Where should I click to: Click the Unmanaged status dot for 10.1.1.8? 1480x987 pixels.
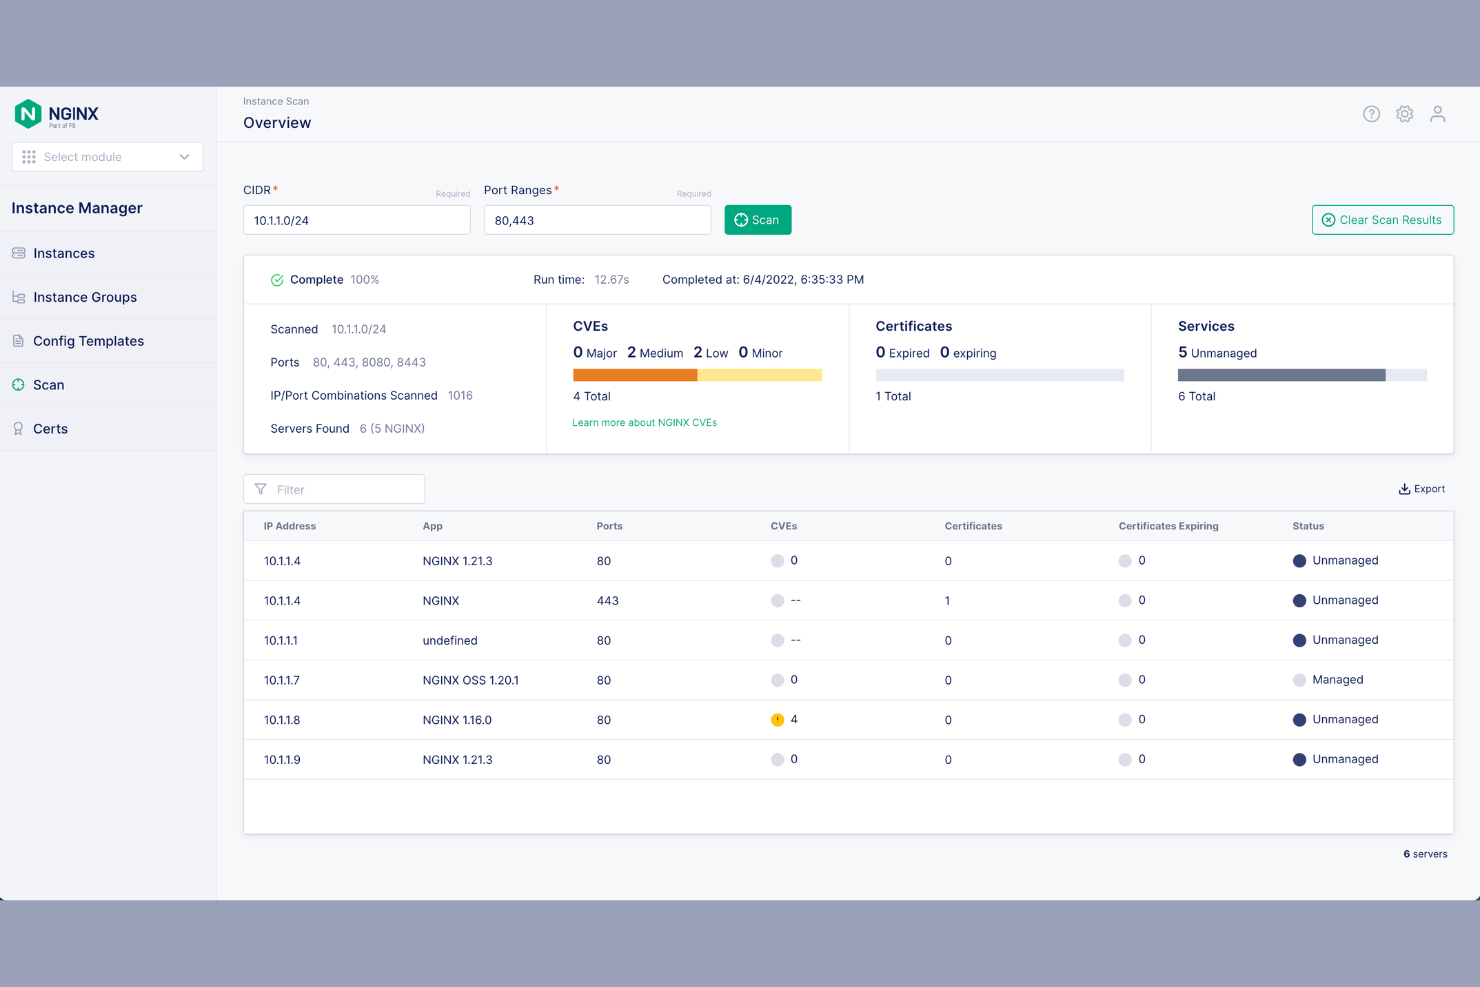1299,720
